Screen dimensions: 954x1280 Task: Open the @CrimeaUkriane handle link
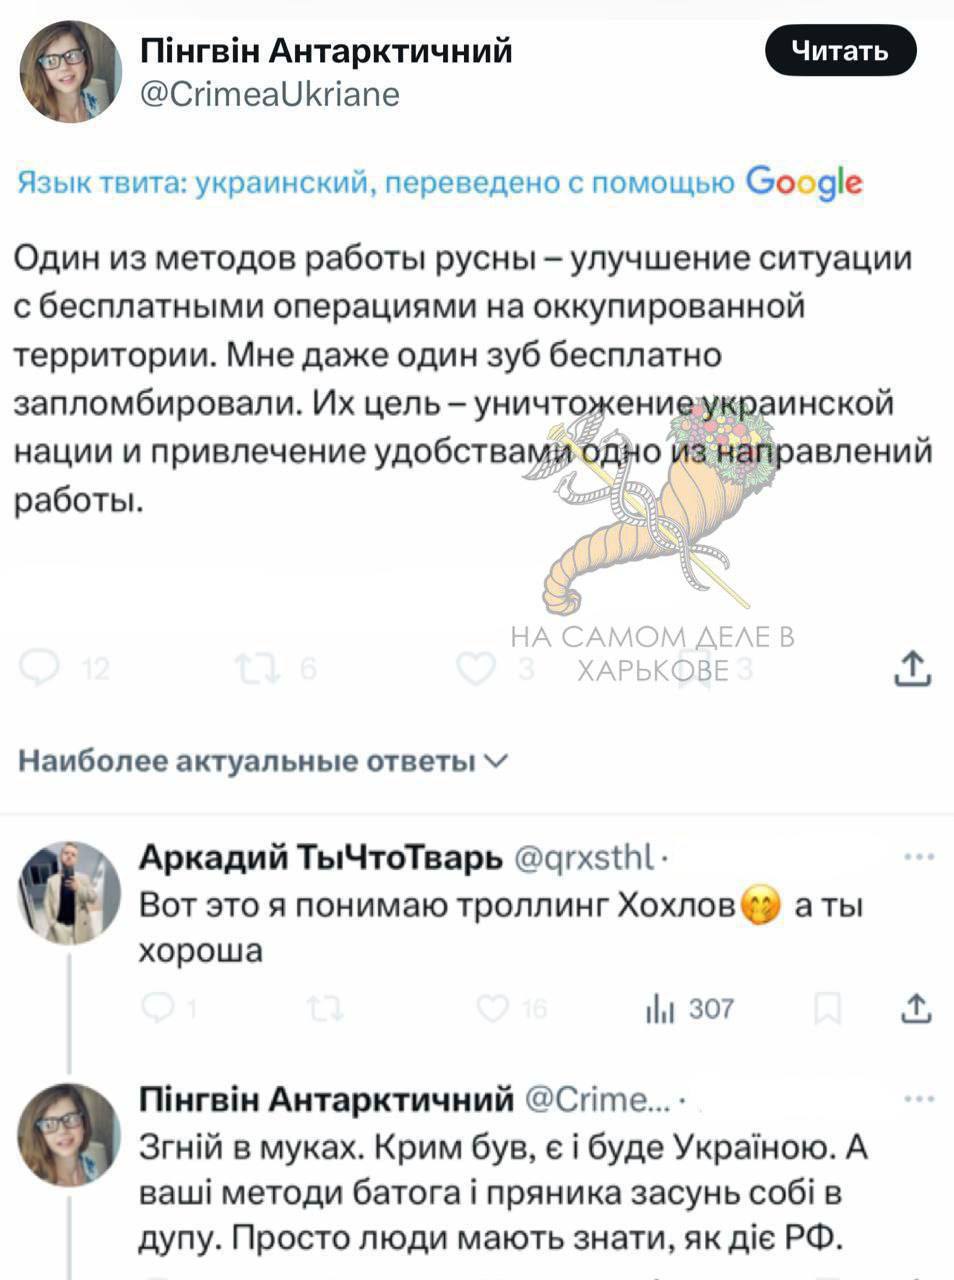click(x=268, y=94)
